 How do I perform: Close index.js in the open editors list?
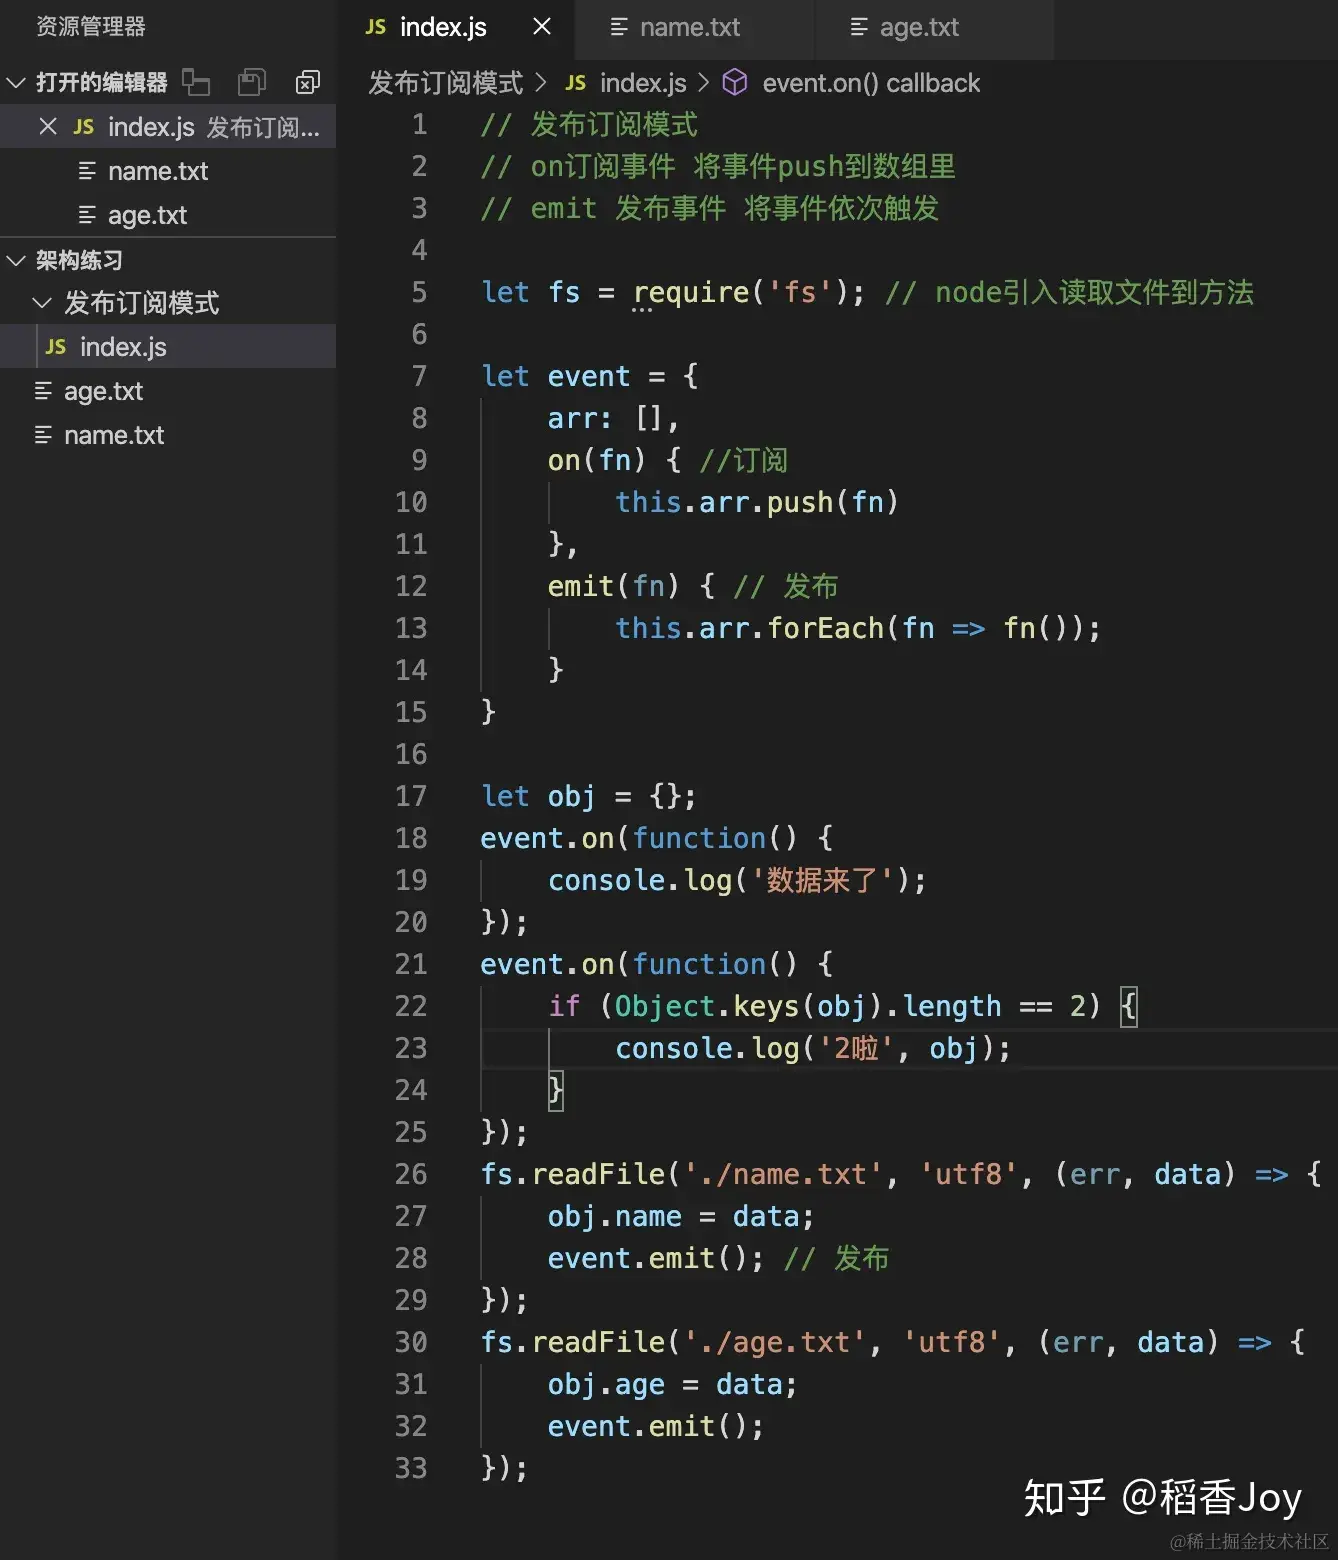coord(47,126)
